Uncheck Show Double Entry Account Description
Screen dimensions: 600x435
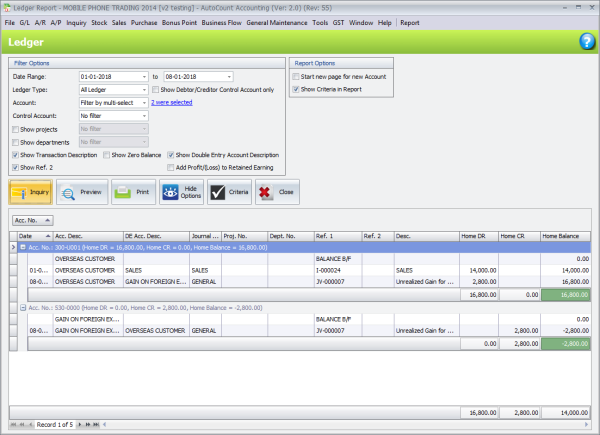[171, 155]
